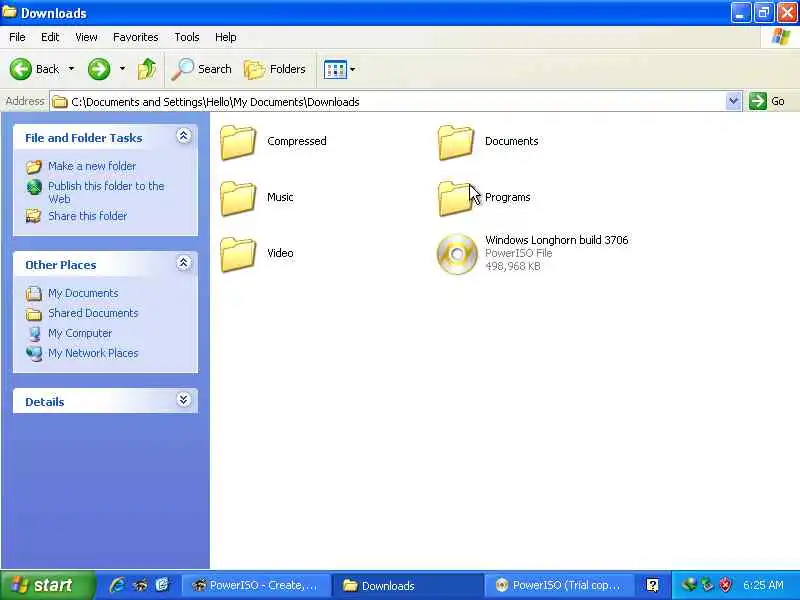Click the Share this folder icon
The height and width of the screenshot is (600, 800).
34,216
